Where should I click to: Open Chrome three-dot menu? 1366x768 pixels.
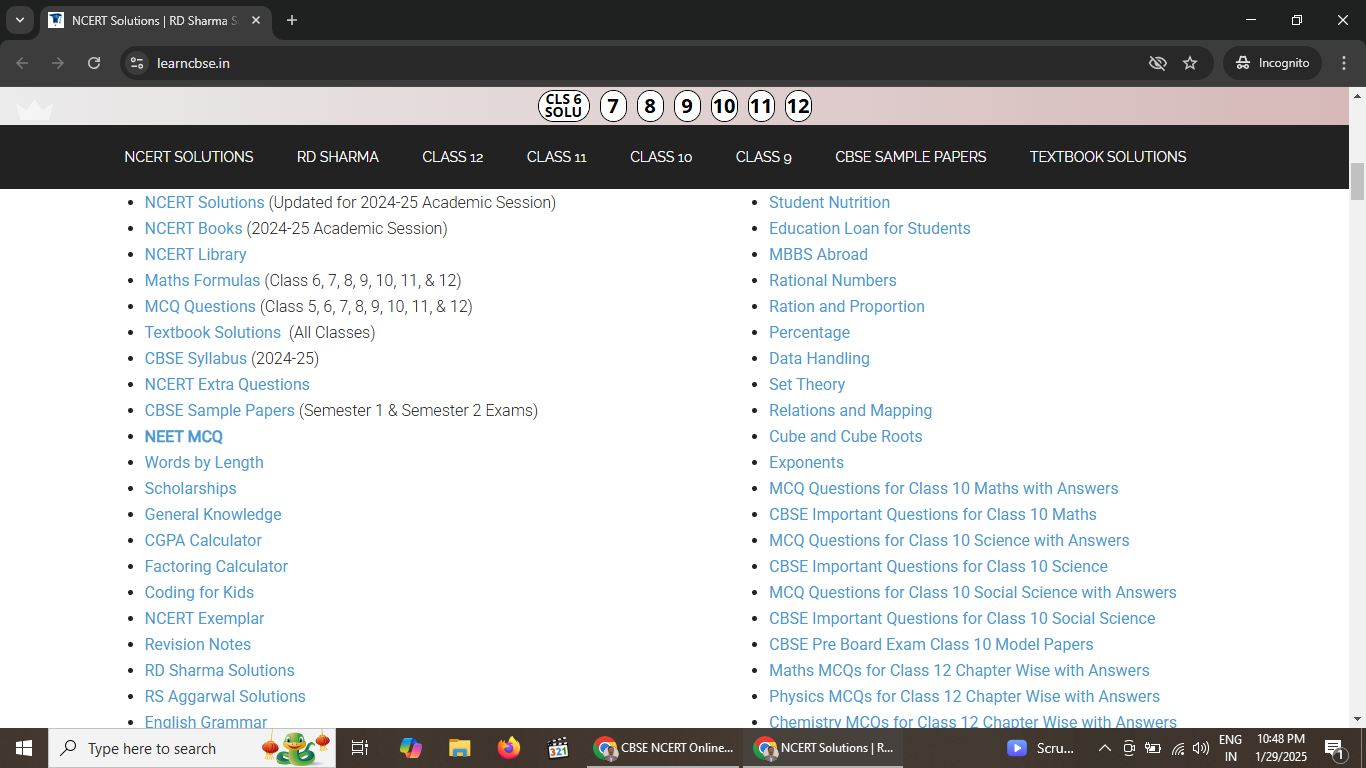coord(1343,63)
